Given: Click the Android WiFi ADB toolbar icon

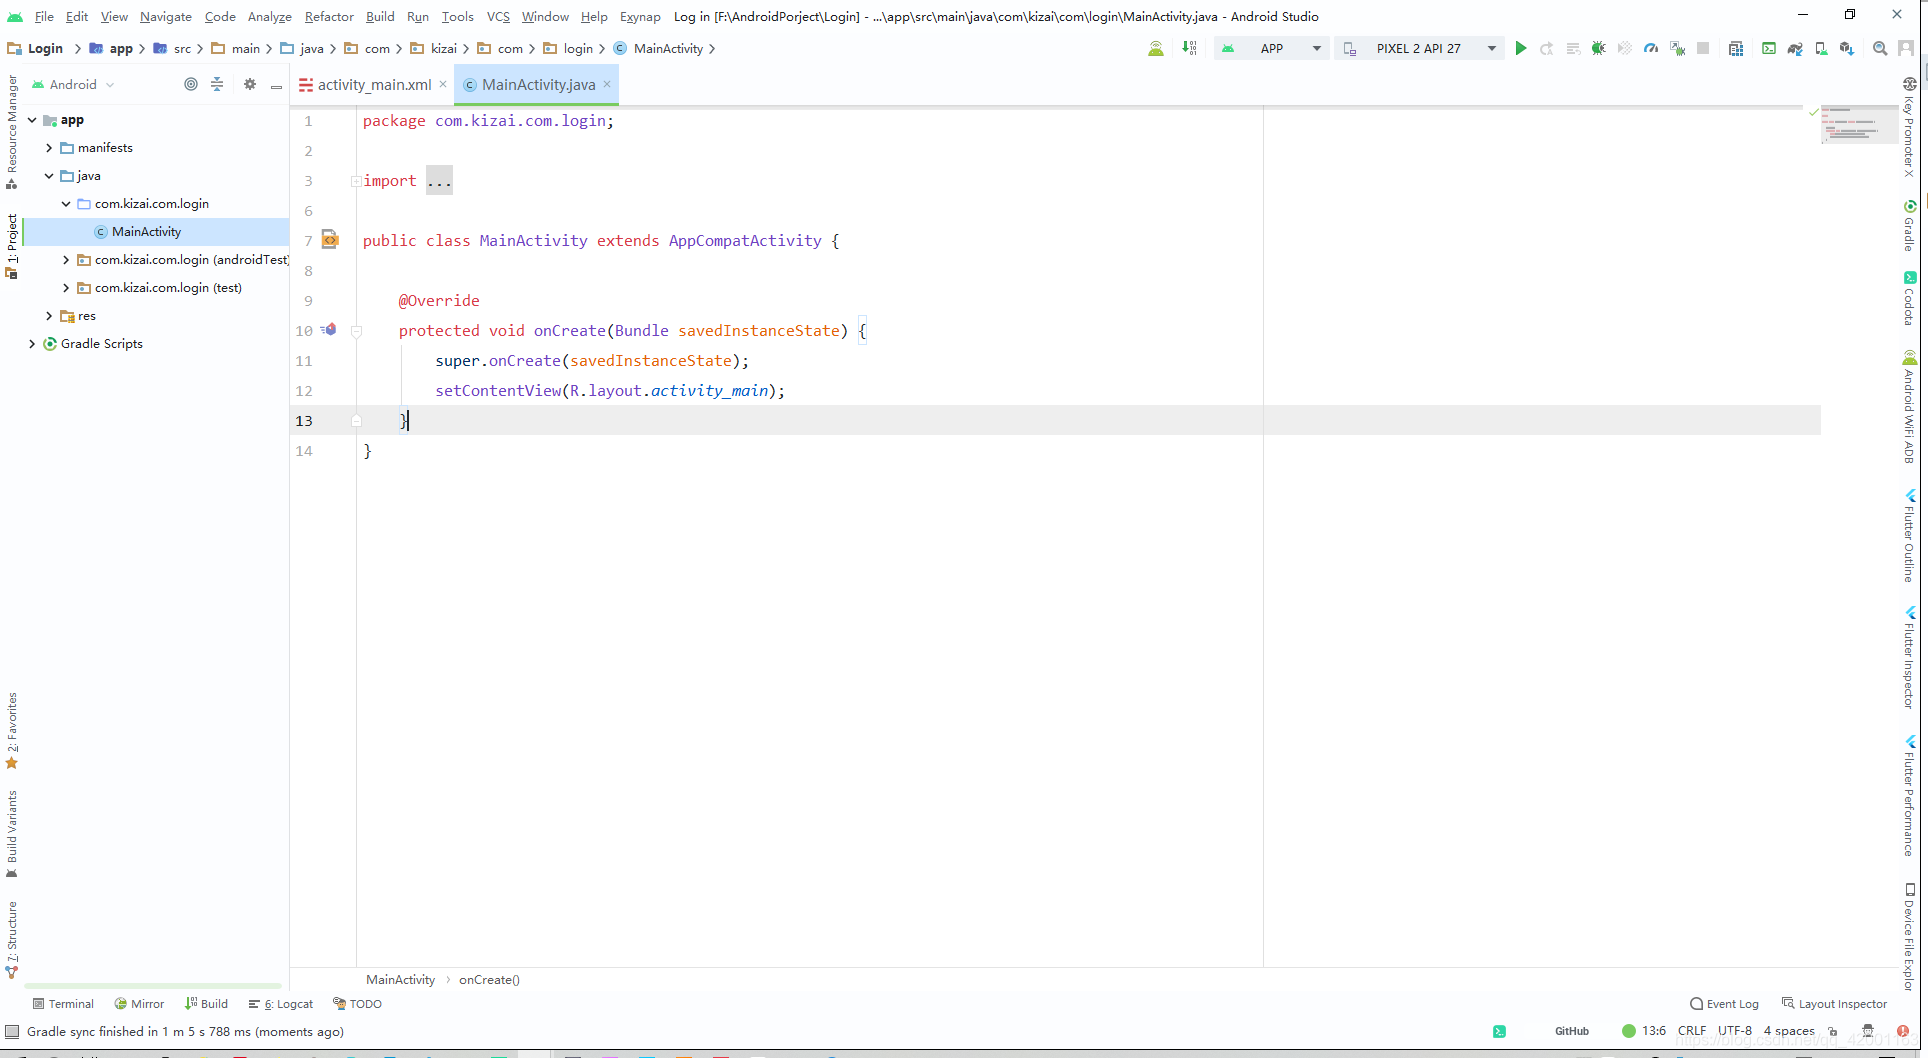Looking at the screenshot, I should tap(1155, 48).
